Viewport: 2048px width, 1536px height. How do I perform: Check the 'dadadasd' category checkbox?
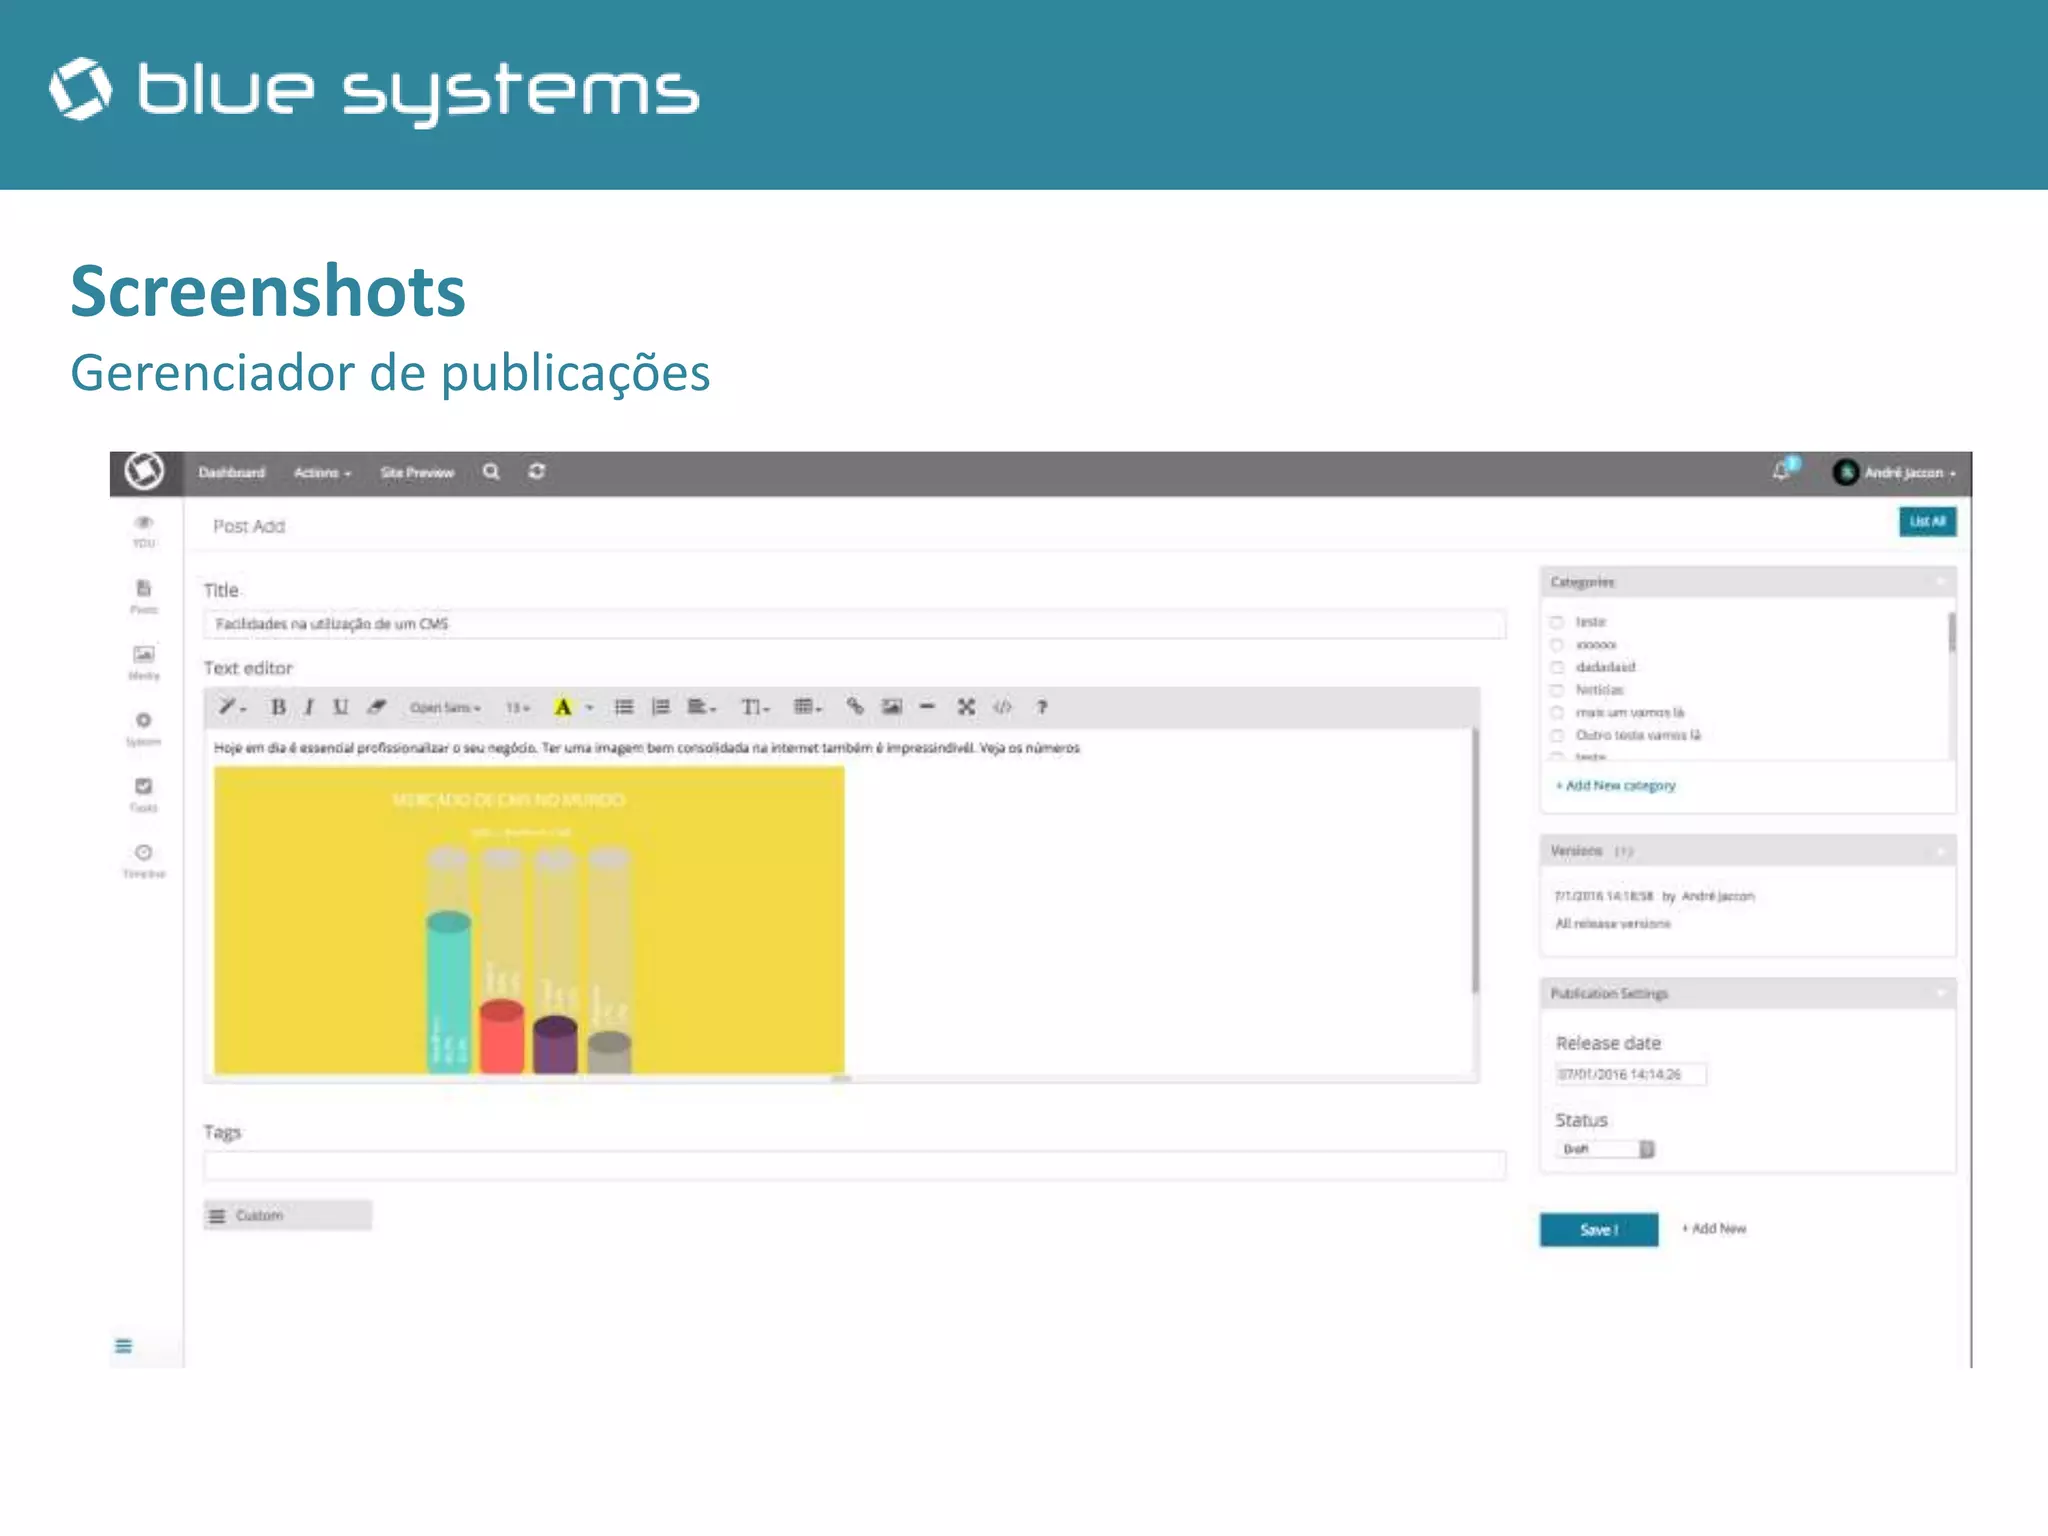tap(1557, 667)
